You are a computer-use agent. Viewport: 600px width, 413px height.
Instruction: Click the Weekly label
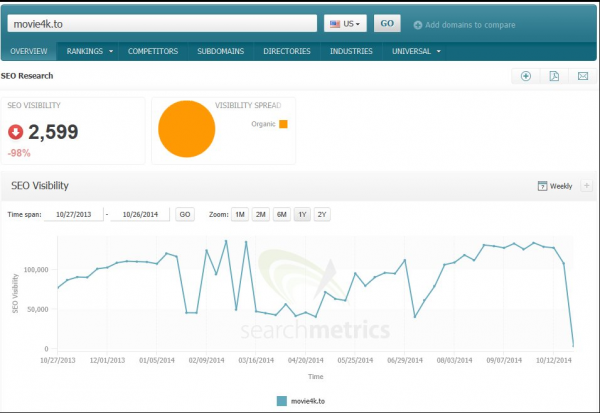tap(561, 186)
